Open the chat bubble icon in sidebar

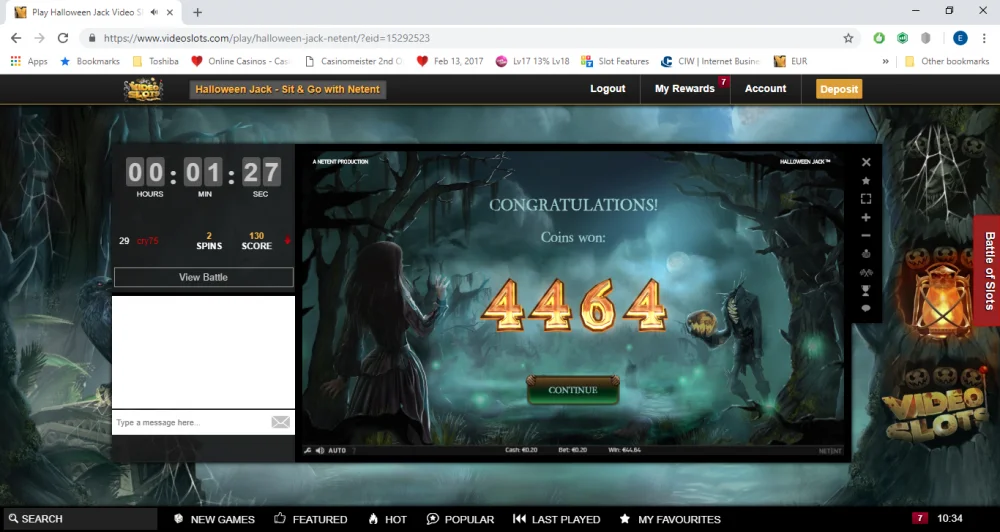coord(866,308)
